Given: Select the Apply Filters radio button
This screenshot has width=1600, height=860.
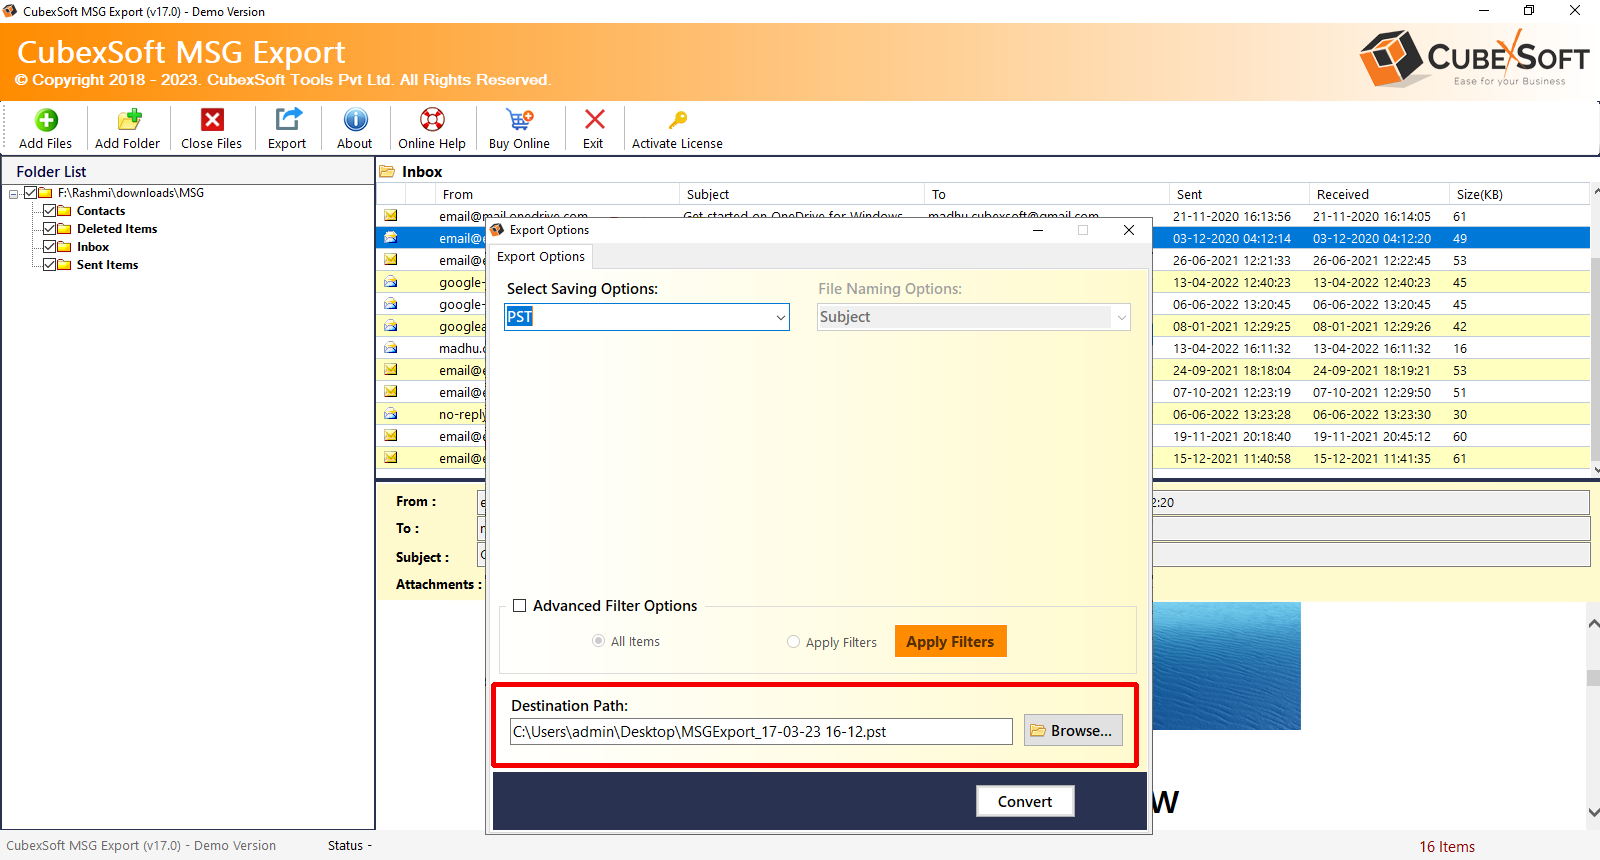Looking at the screenshot, I should click(793, 642).
